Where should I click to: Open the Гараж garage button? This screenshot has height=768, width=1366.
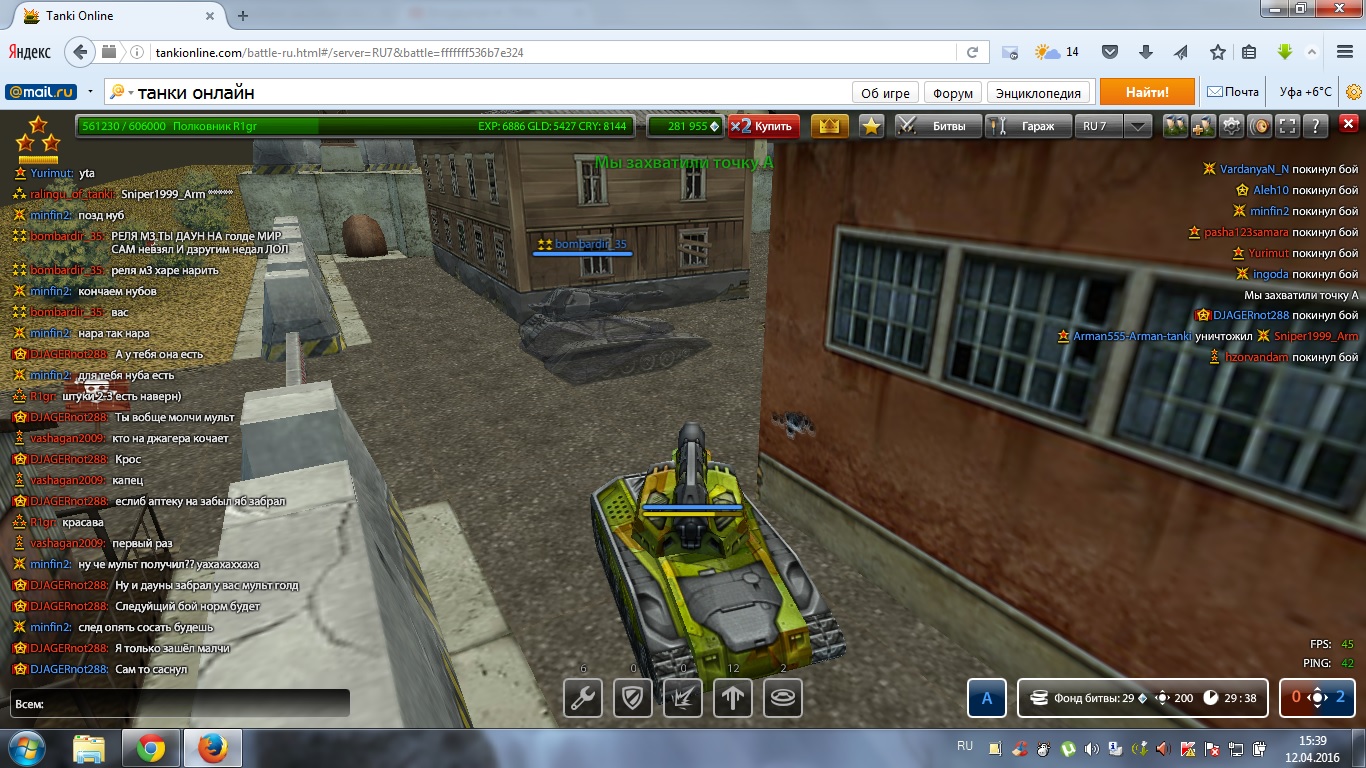point(1027,126)
